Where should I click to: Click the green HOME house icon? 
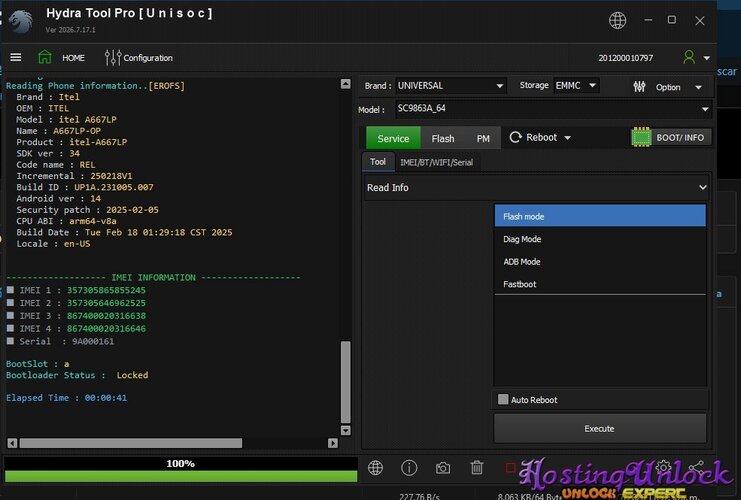pos(45,57)
